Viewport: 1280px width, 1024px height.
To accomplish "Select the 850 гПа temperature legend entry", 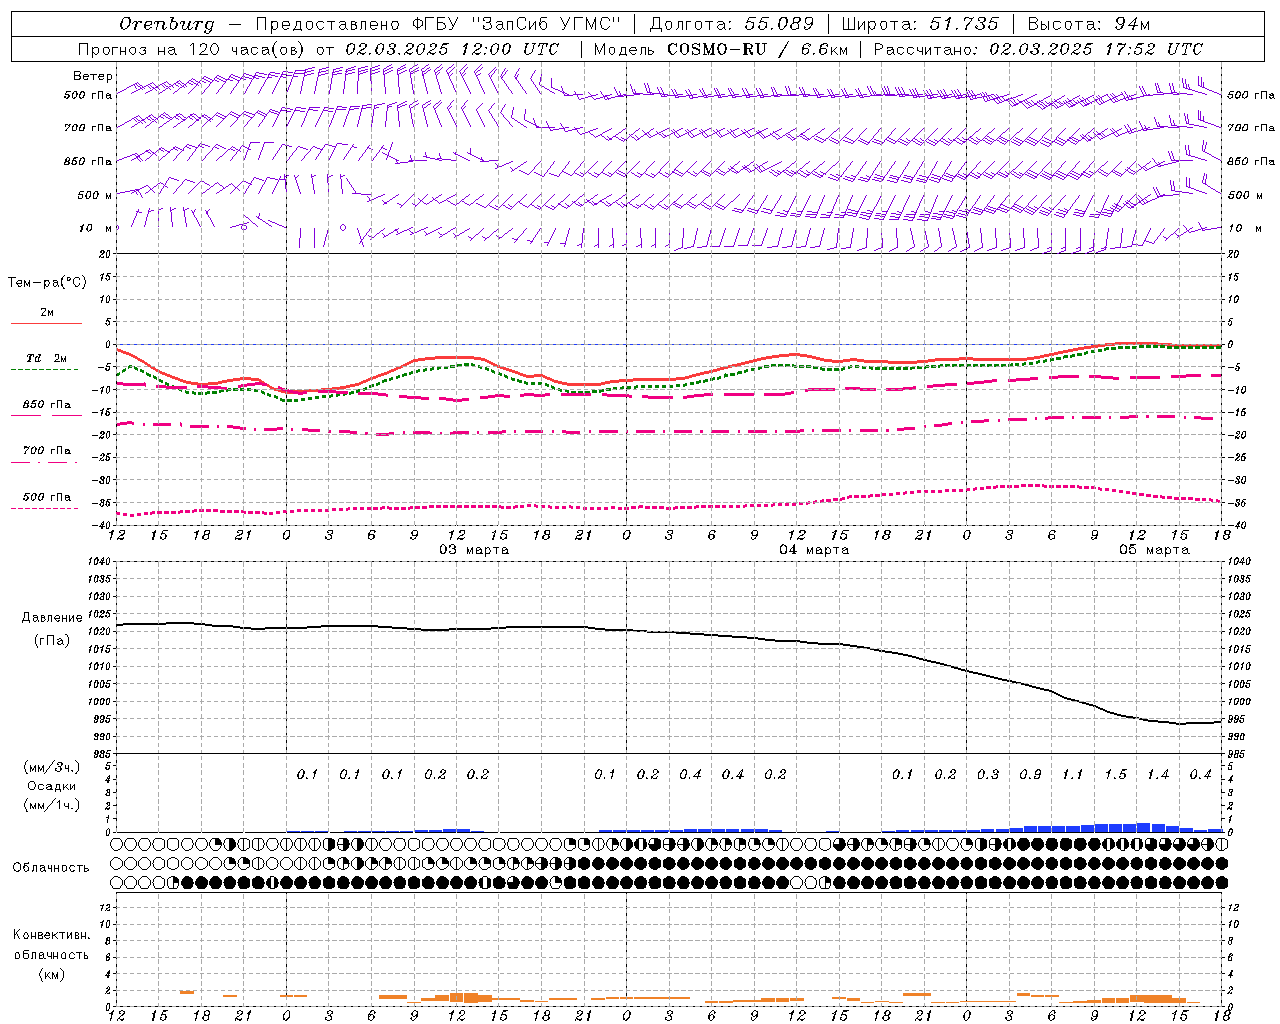I will [x=47, y=405].
